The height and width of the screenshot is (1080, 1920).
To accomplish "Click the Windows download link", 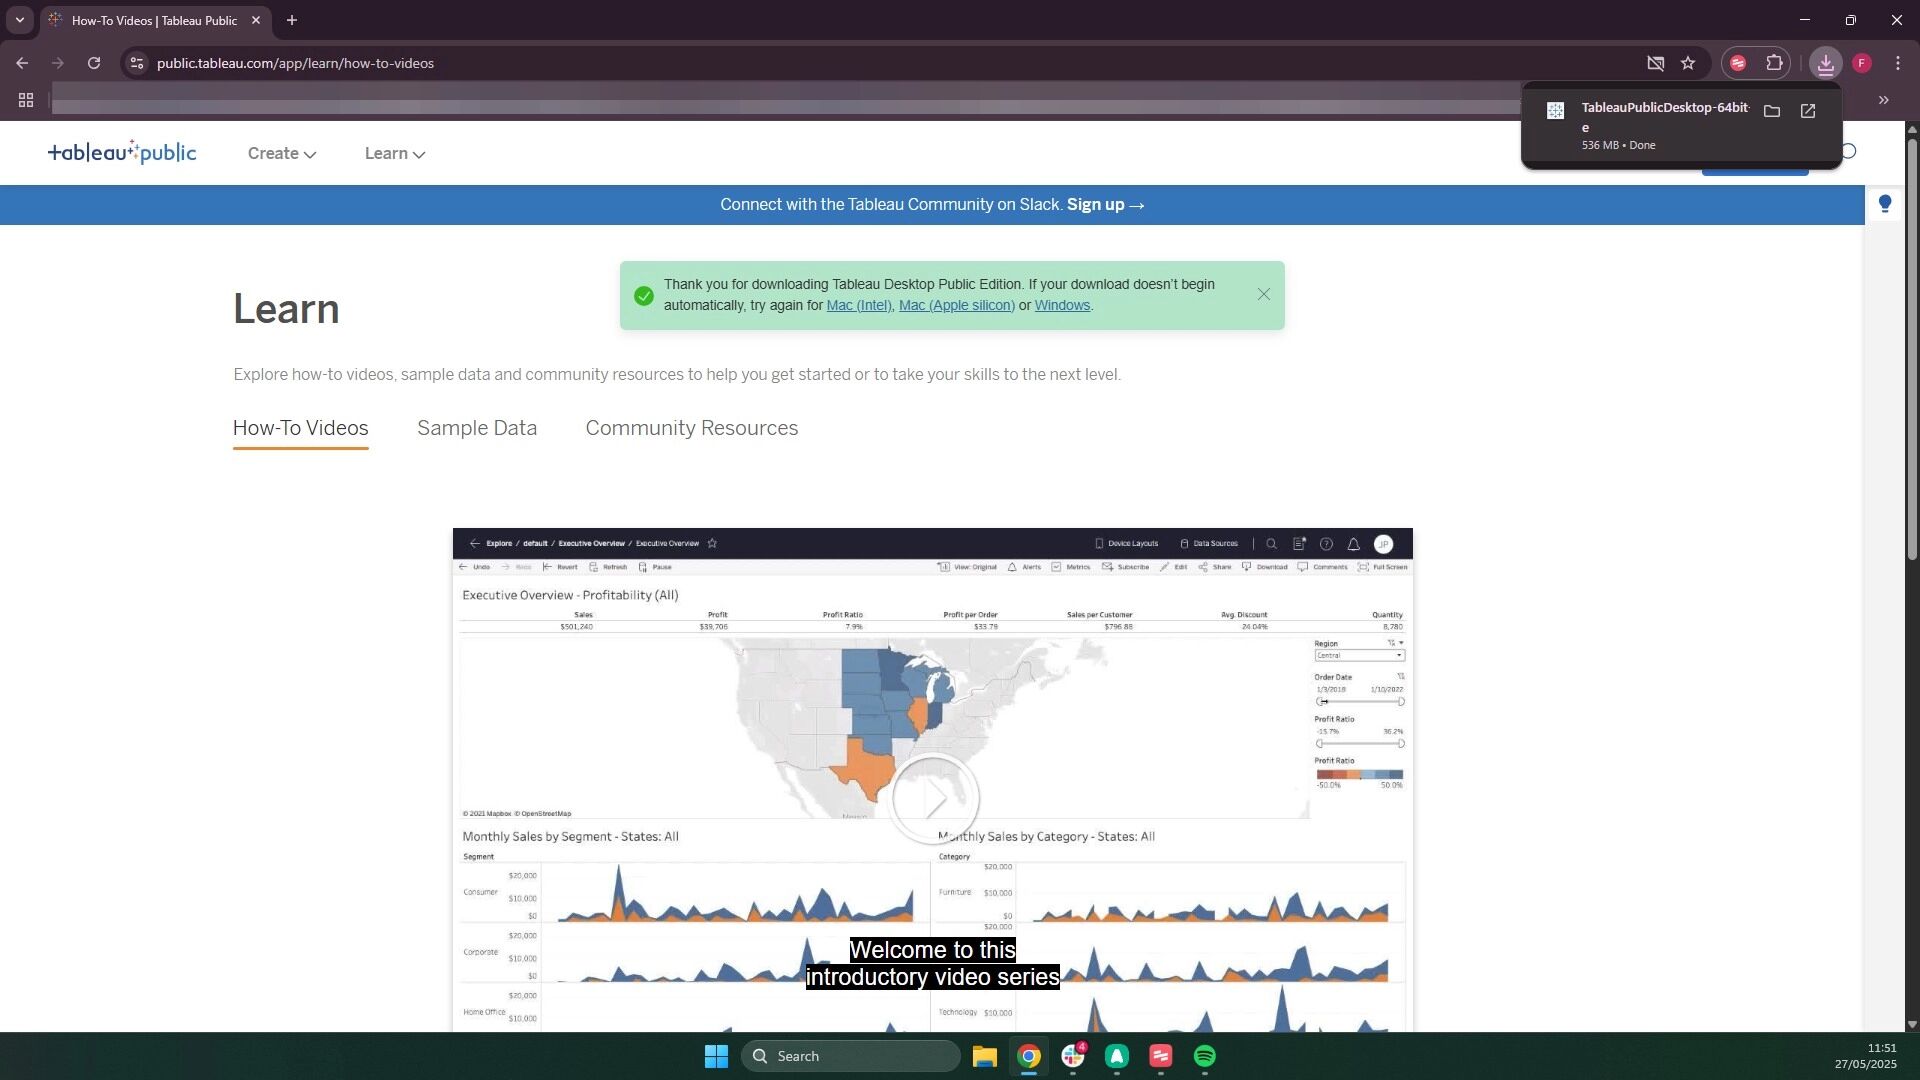I will click(1061, 306).
